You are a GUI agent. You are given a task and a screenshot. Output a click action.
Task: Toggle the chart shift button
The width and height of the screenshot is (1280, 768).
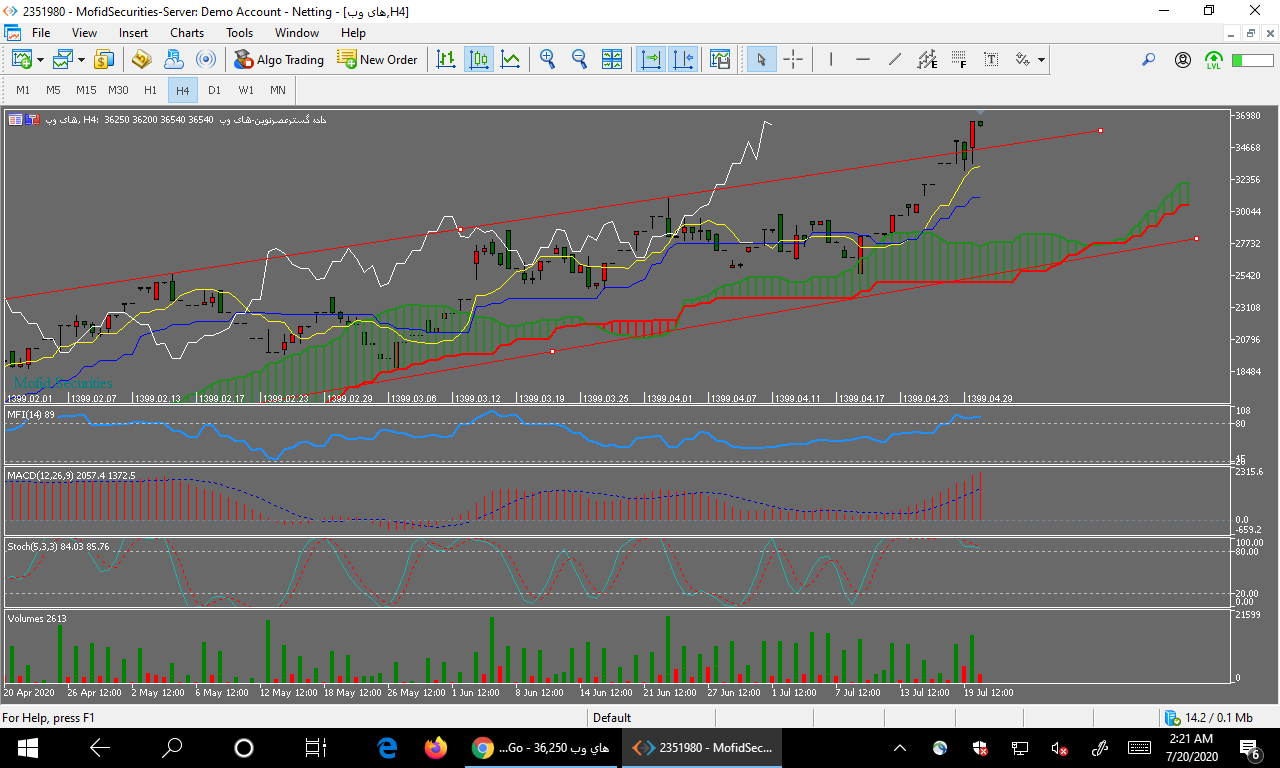pos(684,59)
